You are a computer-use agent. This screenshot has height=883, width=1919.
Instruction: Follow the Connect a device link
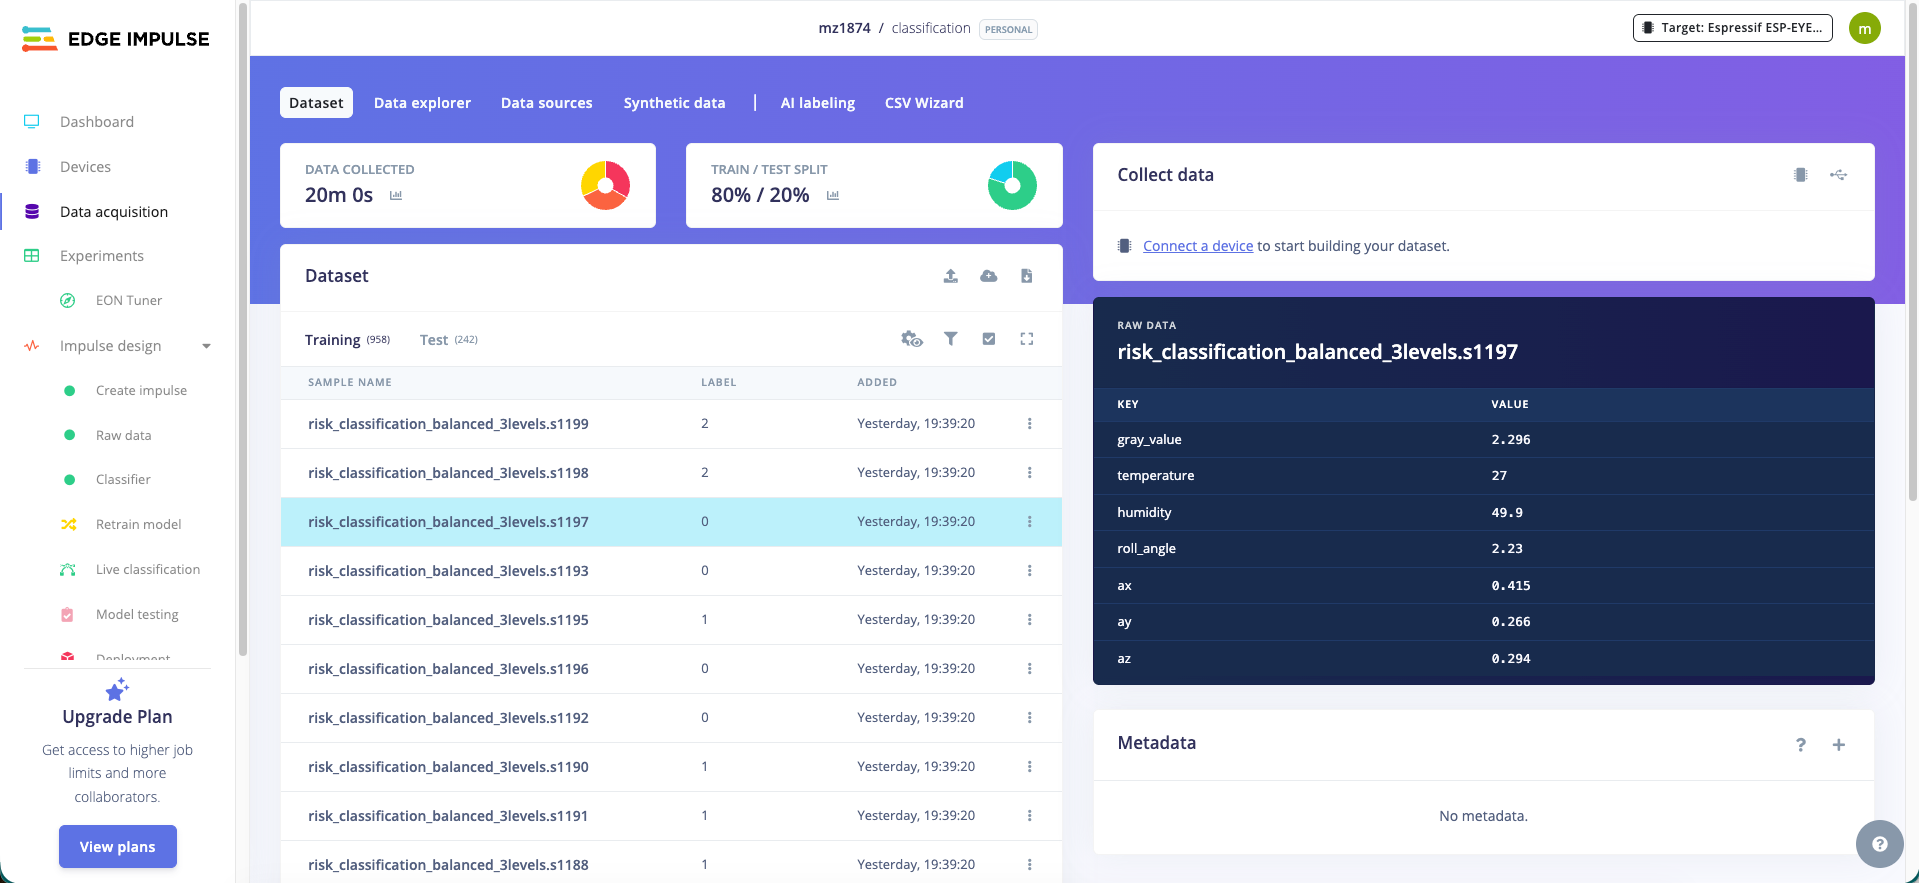click(x=1197, y=246)
